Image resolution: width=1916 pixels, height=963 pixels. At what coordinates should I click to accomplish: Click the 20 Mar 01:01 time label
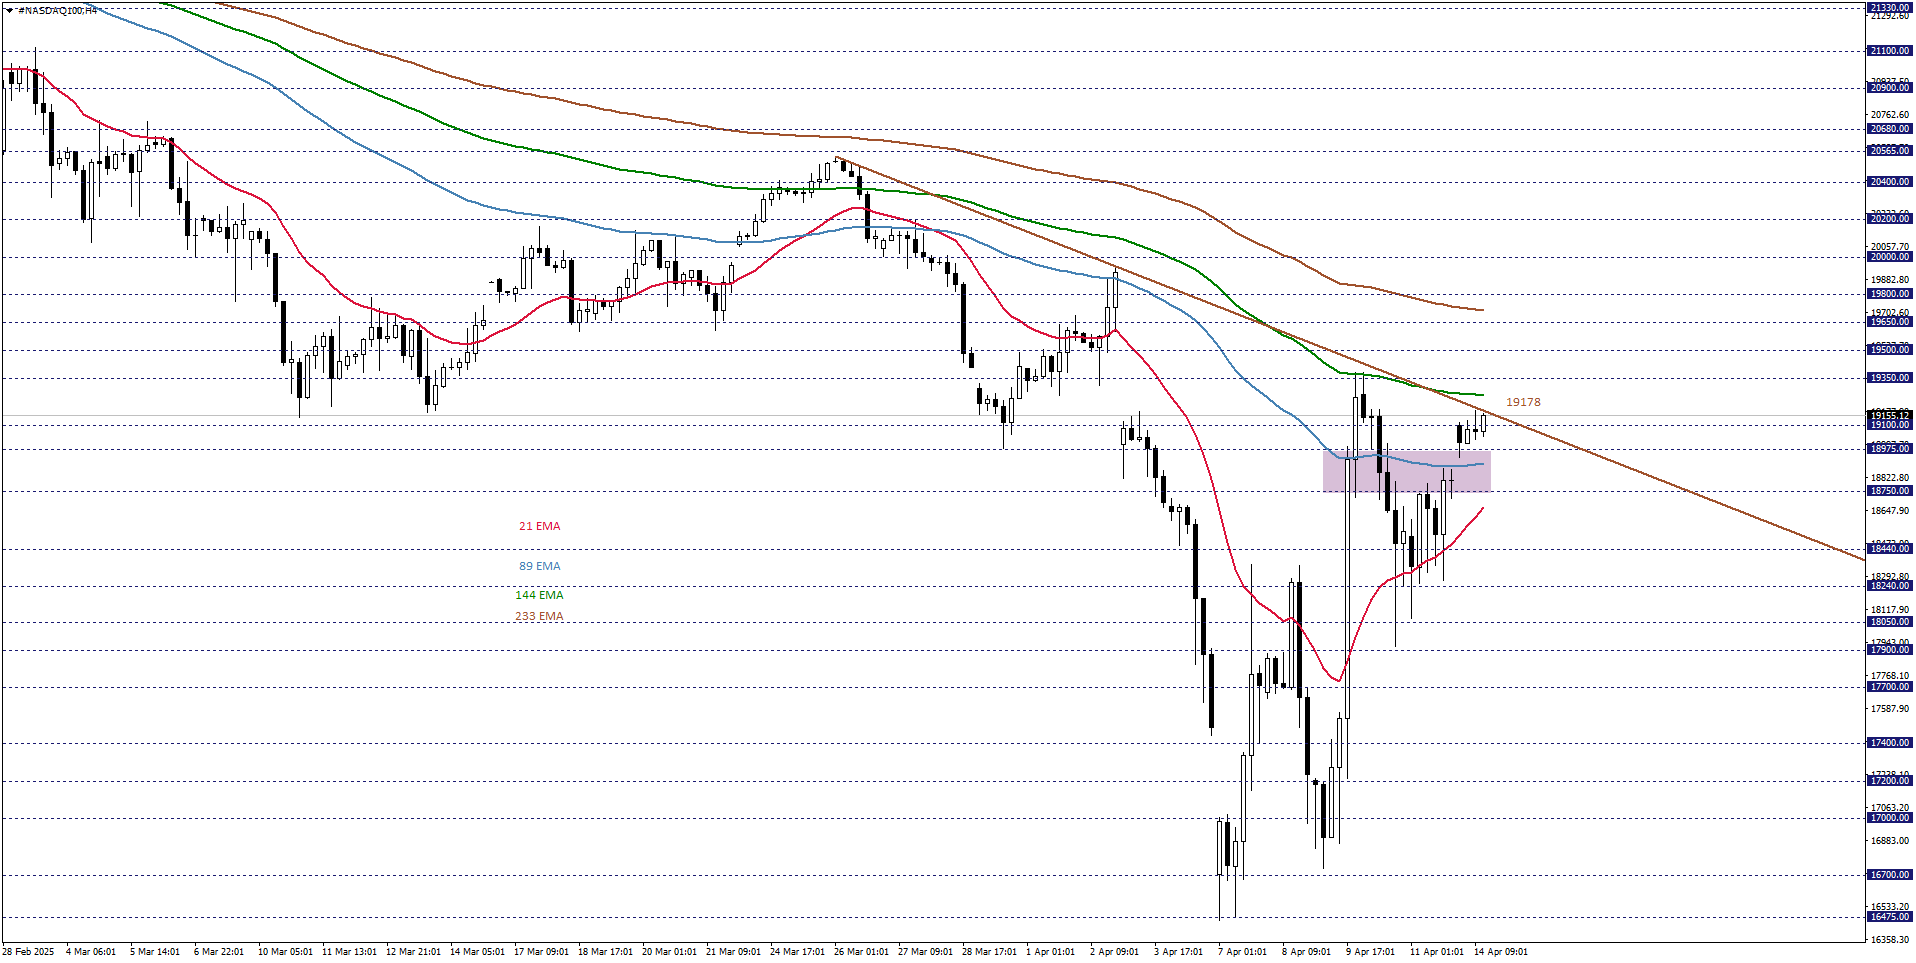click(669, 952)
